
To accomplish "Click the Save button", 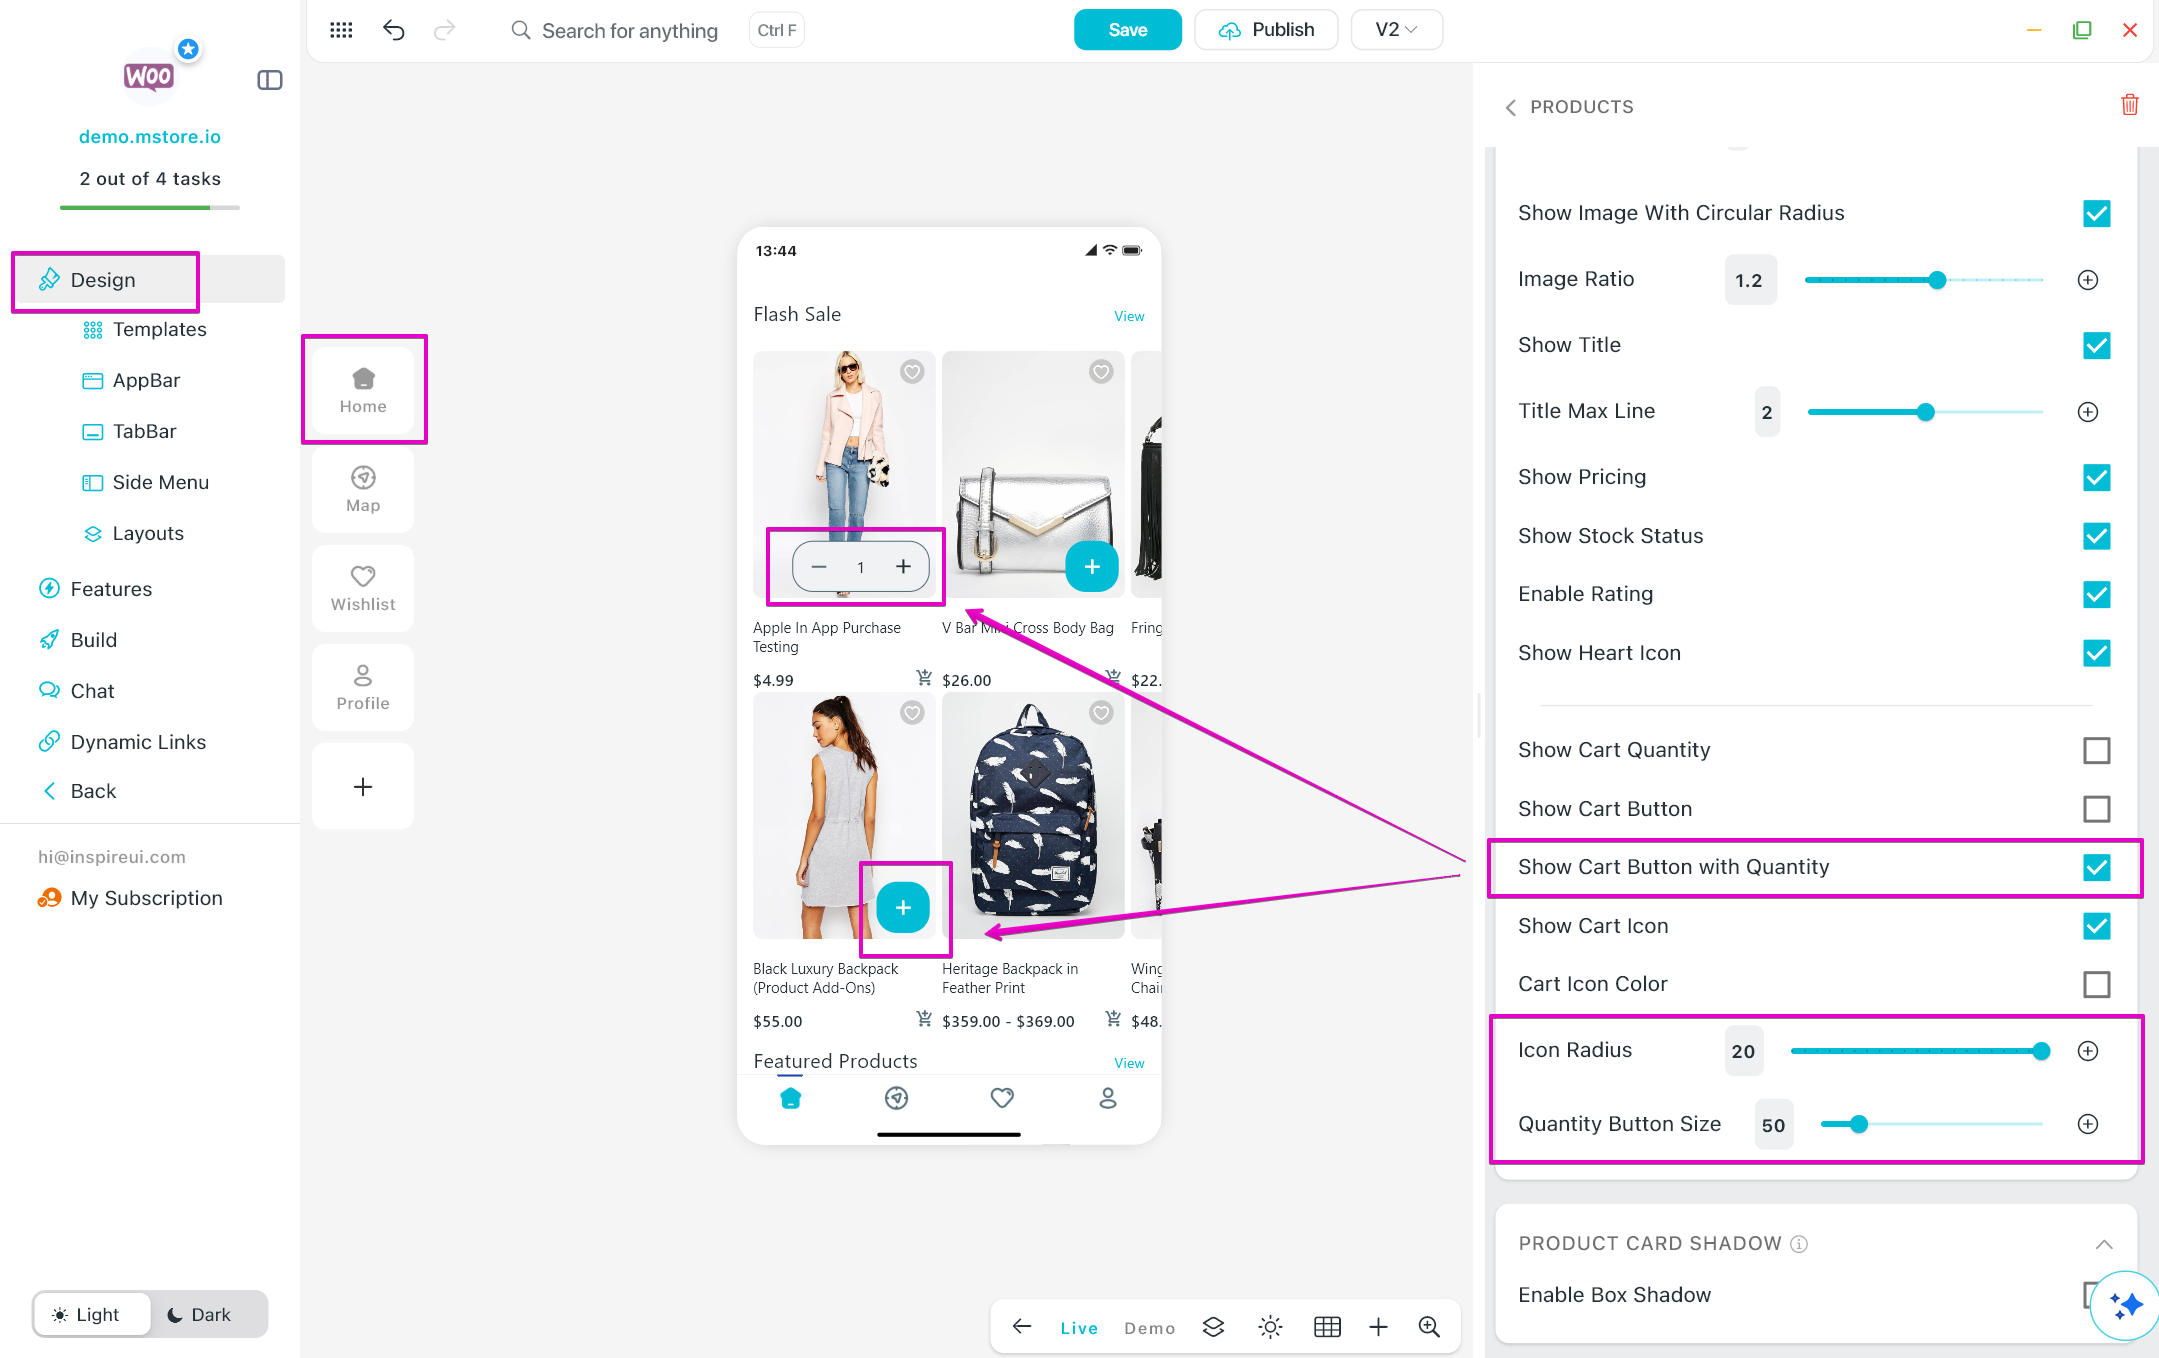I will (x=1127, y=30).
